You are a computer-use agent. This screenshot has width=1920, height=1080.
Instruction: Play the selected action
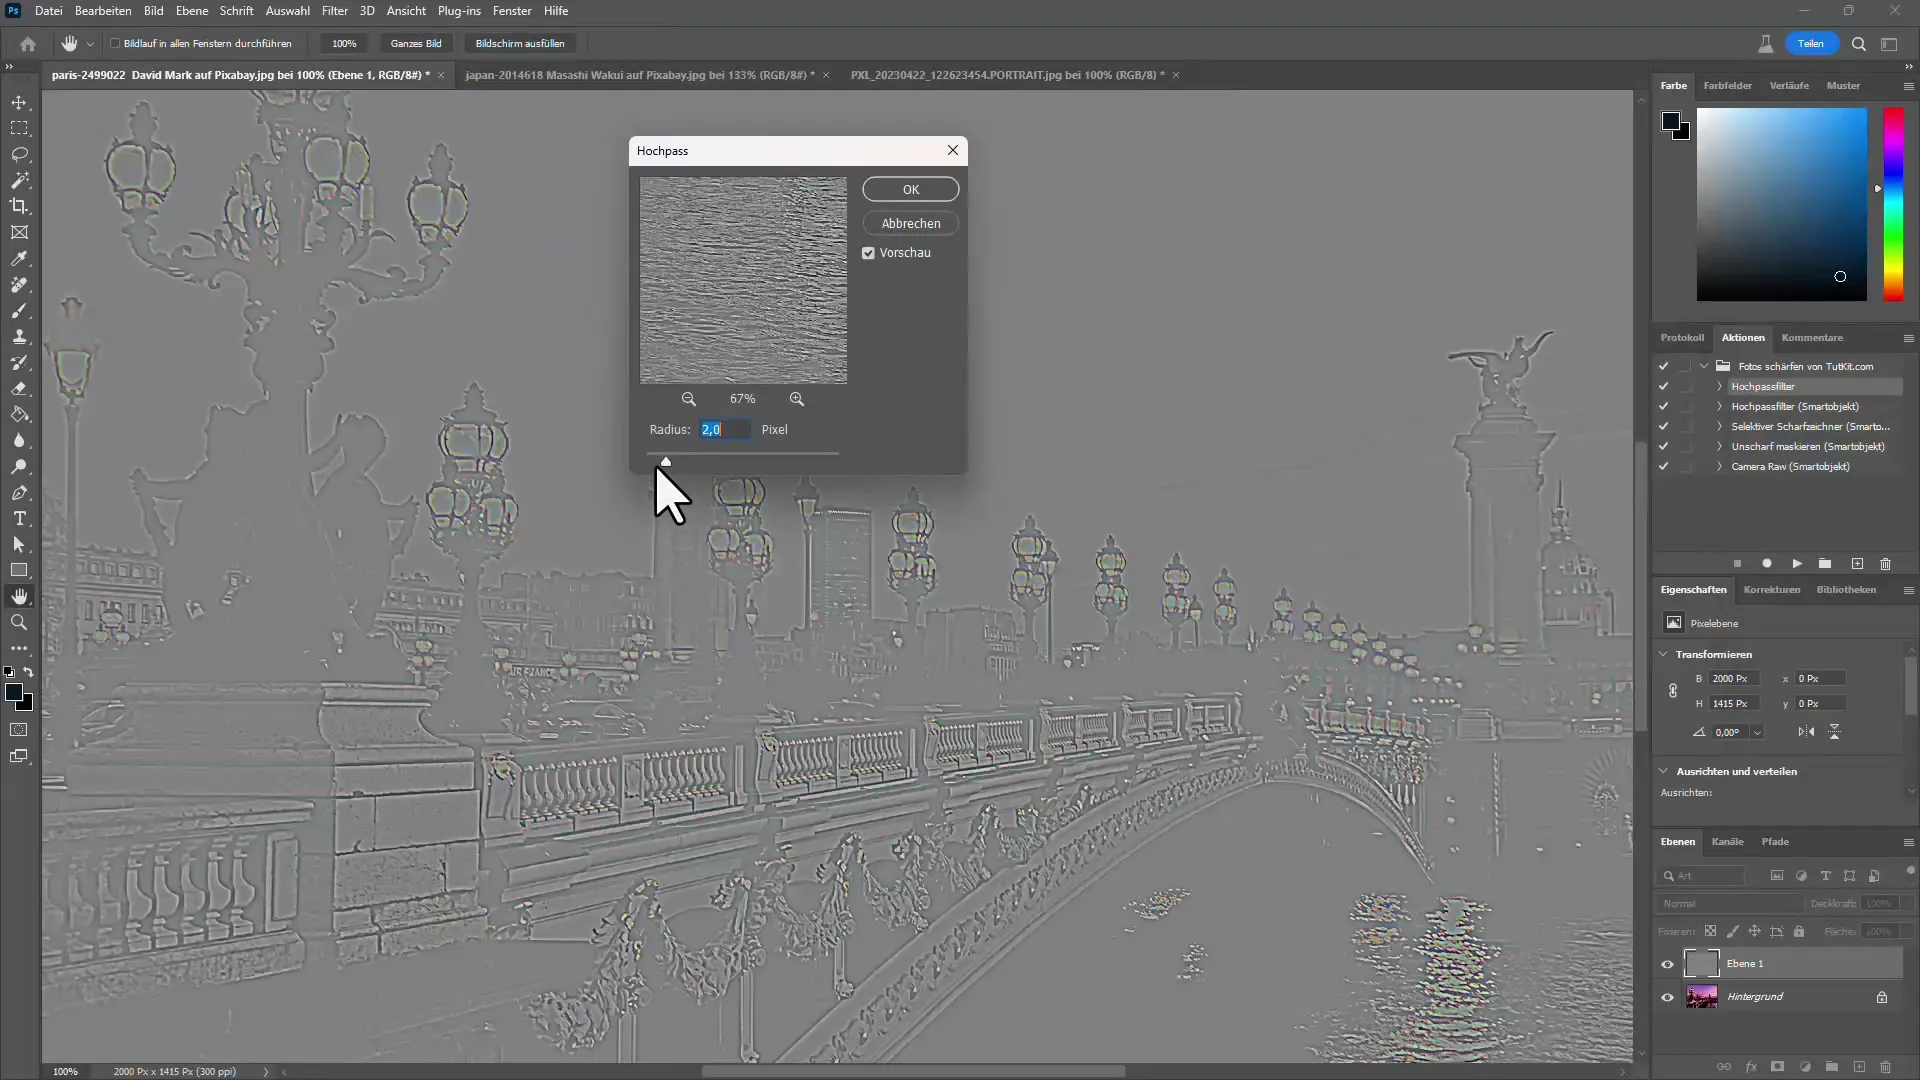click(x=1797, y=564)
